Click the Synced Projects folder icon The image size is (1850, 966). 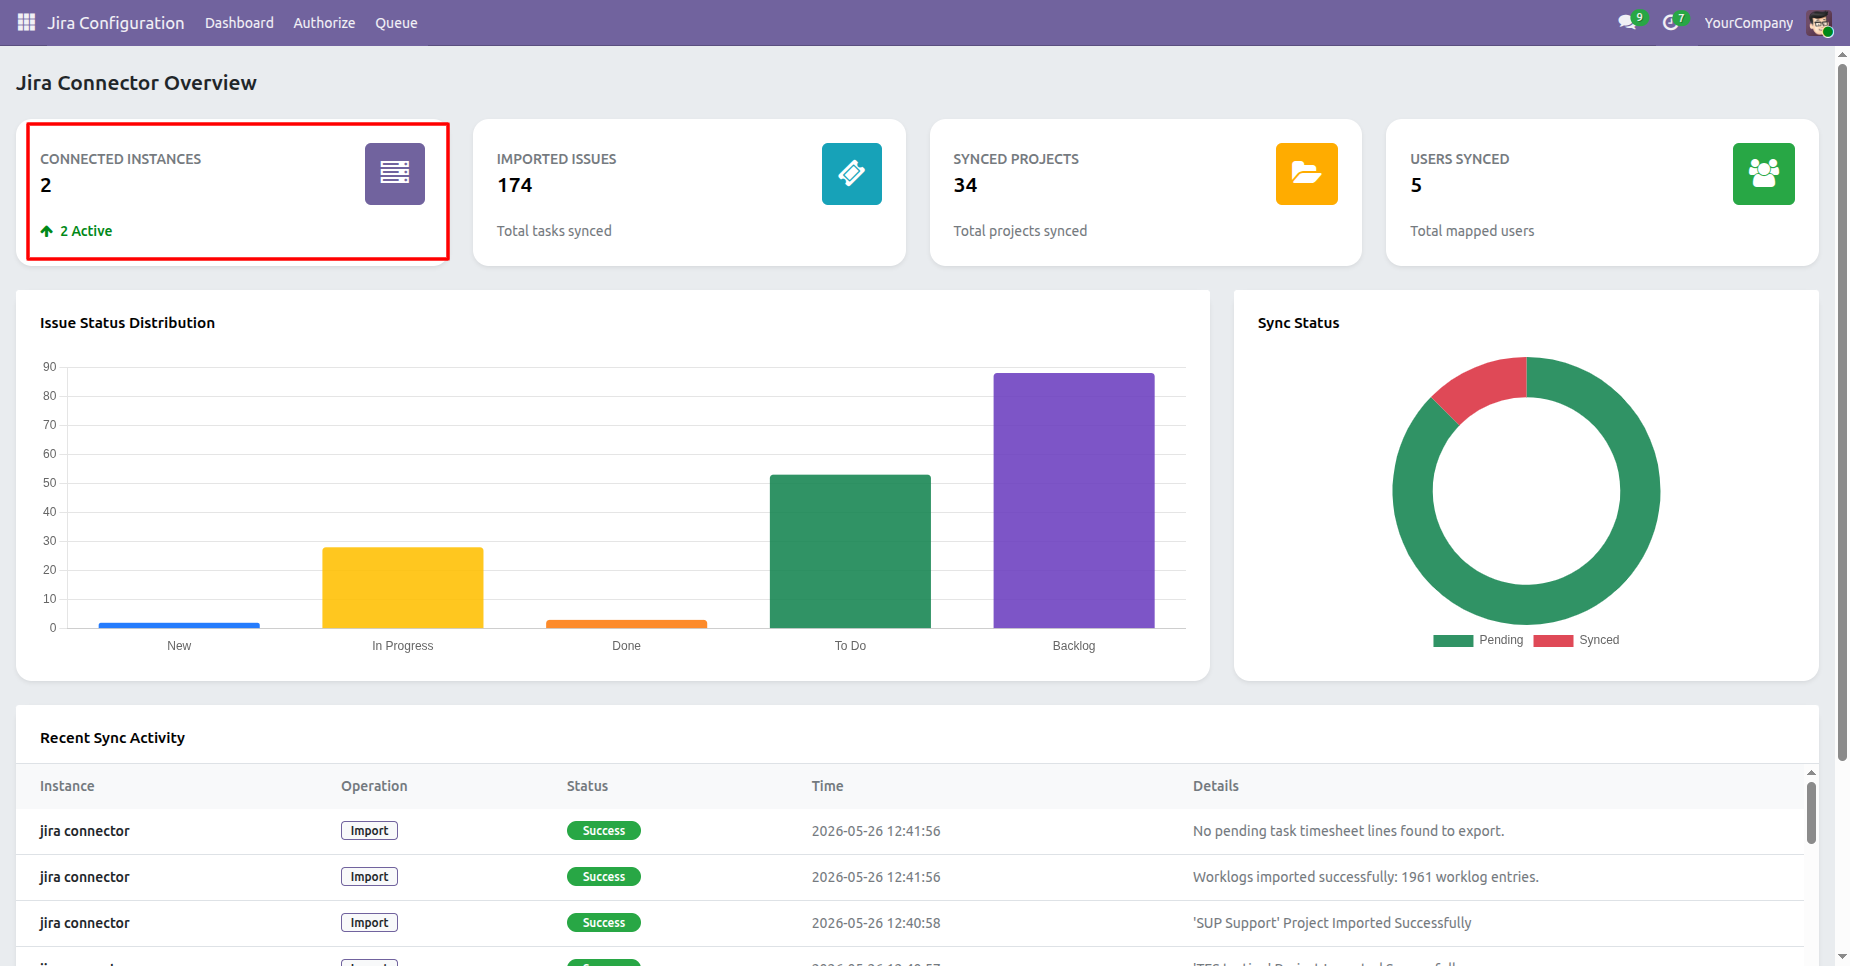coord(1307,174)
